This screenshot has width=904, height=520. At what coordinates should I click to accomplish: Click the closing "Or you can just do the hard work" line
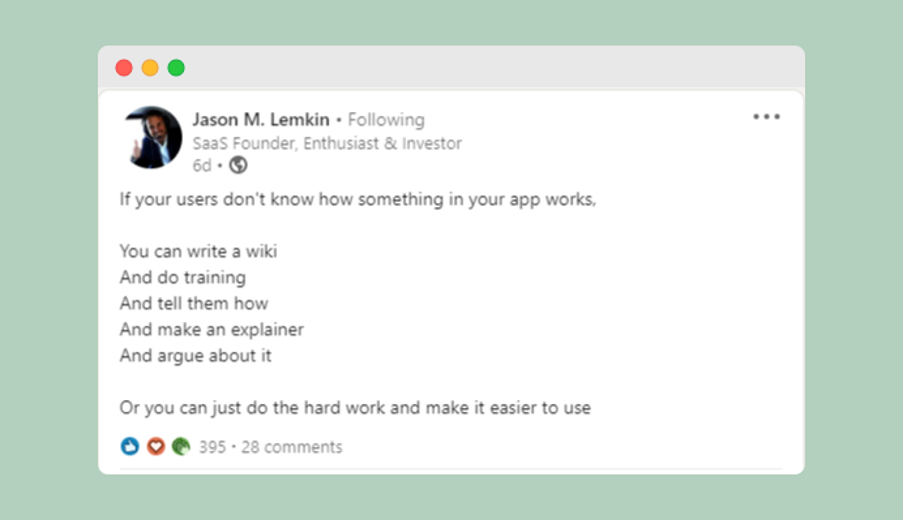(x=355, y=407)
